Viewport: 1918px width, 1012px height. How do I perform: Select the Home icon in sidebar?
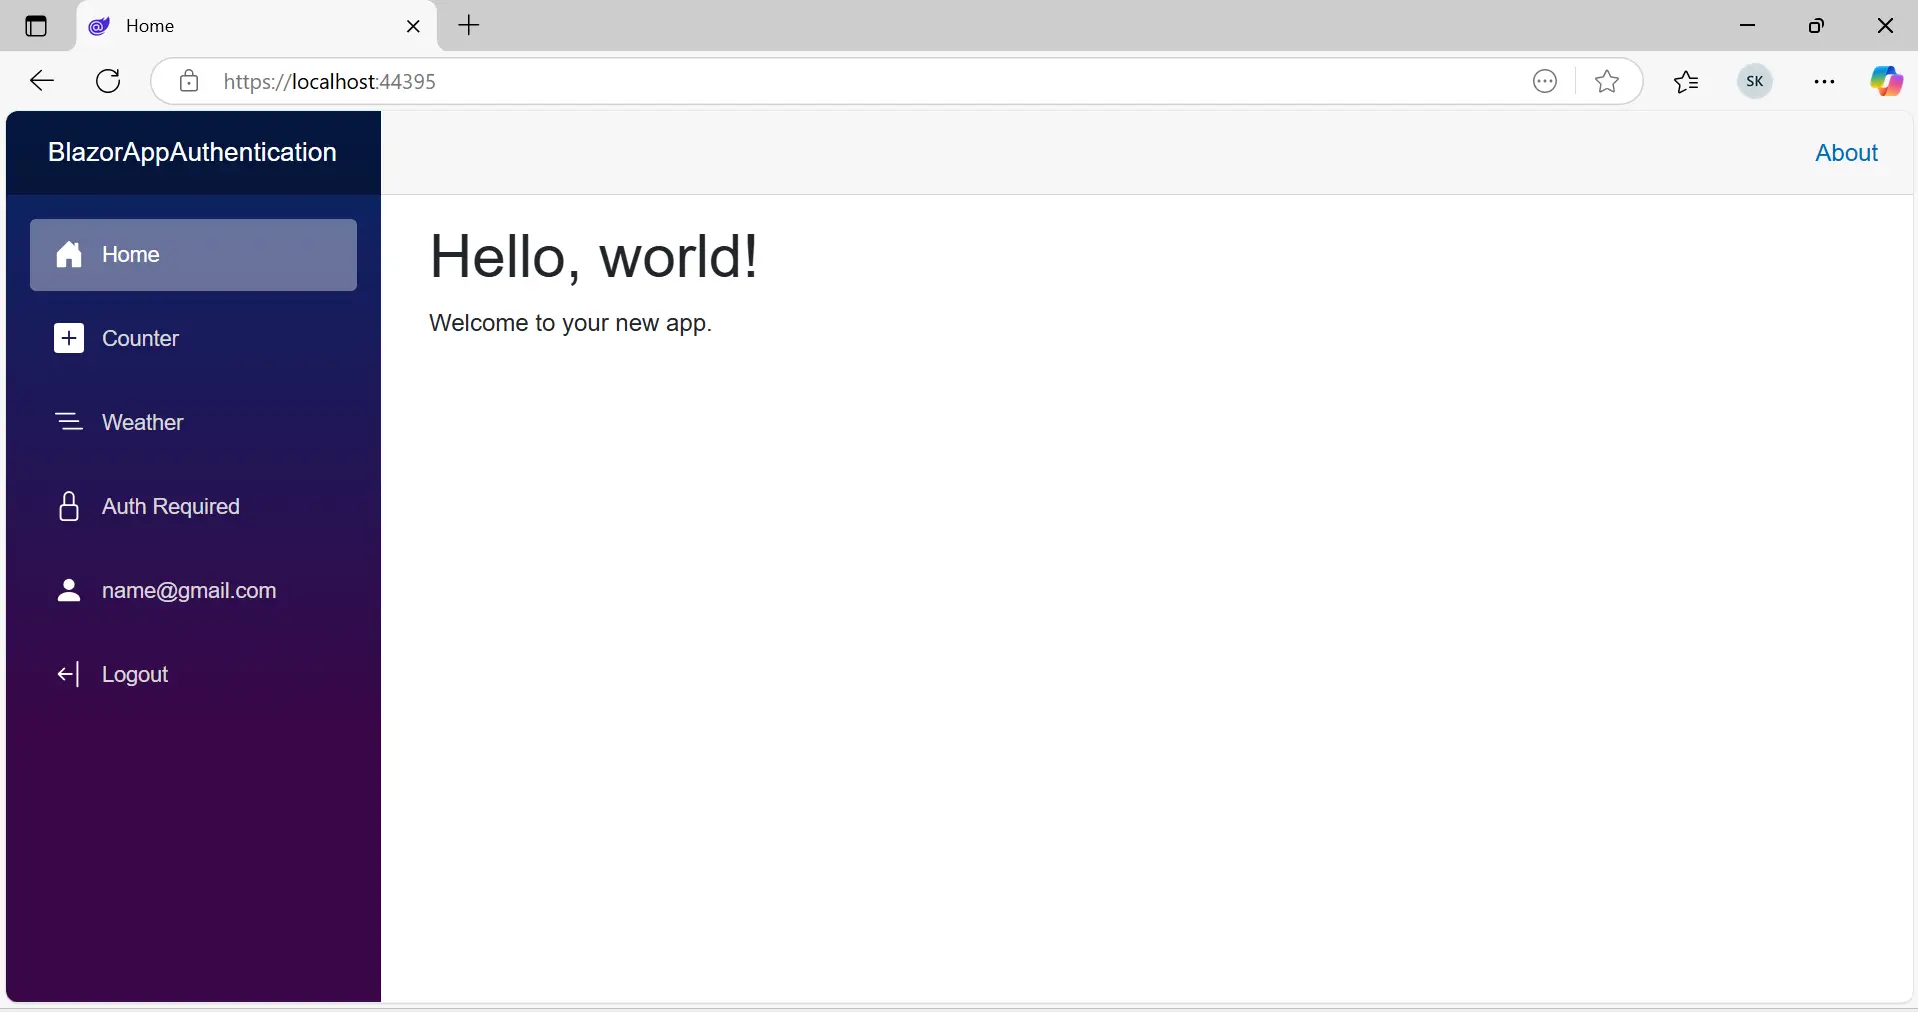click(x=70, y=255)
